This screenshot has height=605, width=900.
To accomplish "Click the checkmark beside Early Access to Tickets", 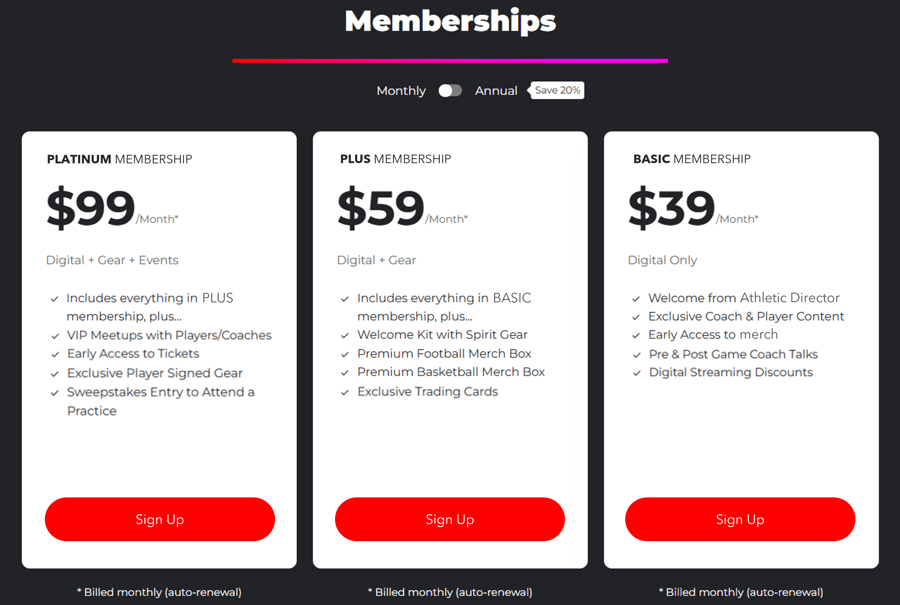I will (x=53, y=353).
